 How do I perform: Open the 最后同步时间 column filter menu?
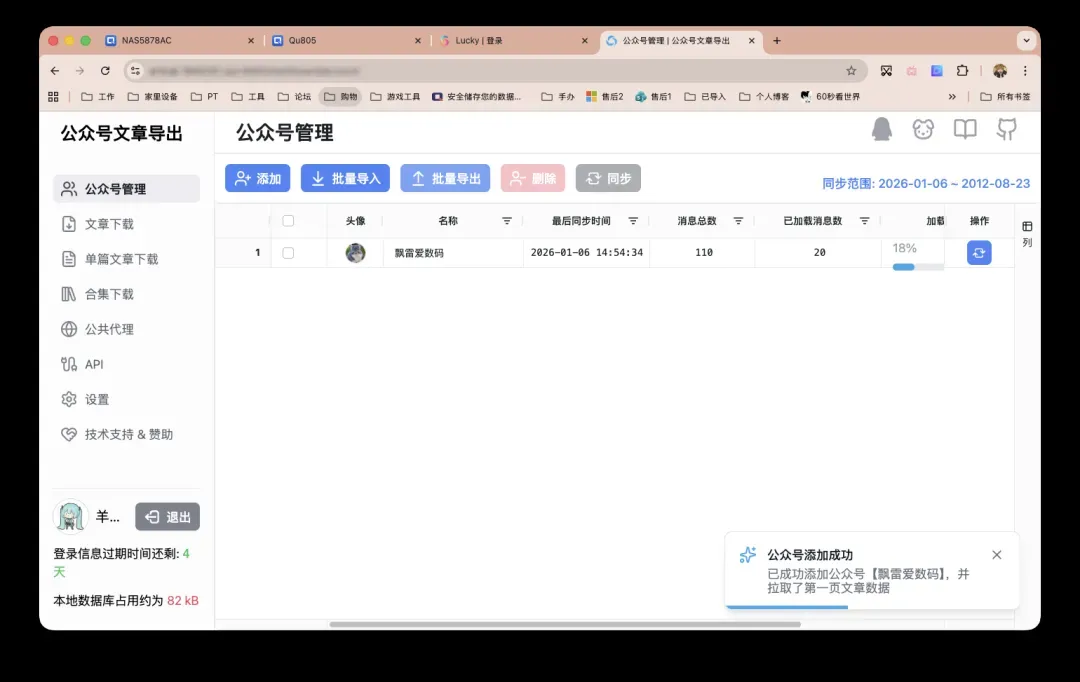(633, 221)
